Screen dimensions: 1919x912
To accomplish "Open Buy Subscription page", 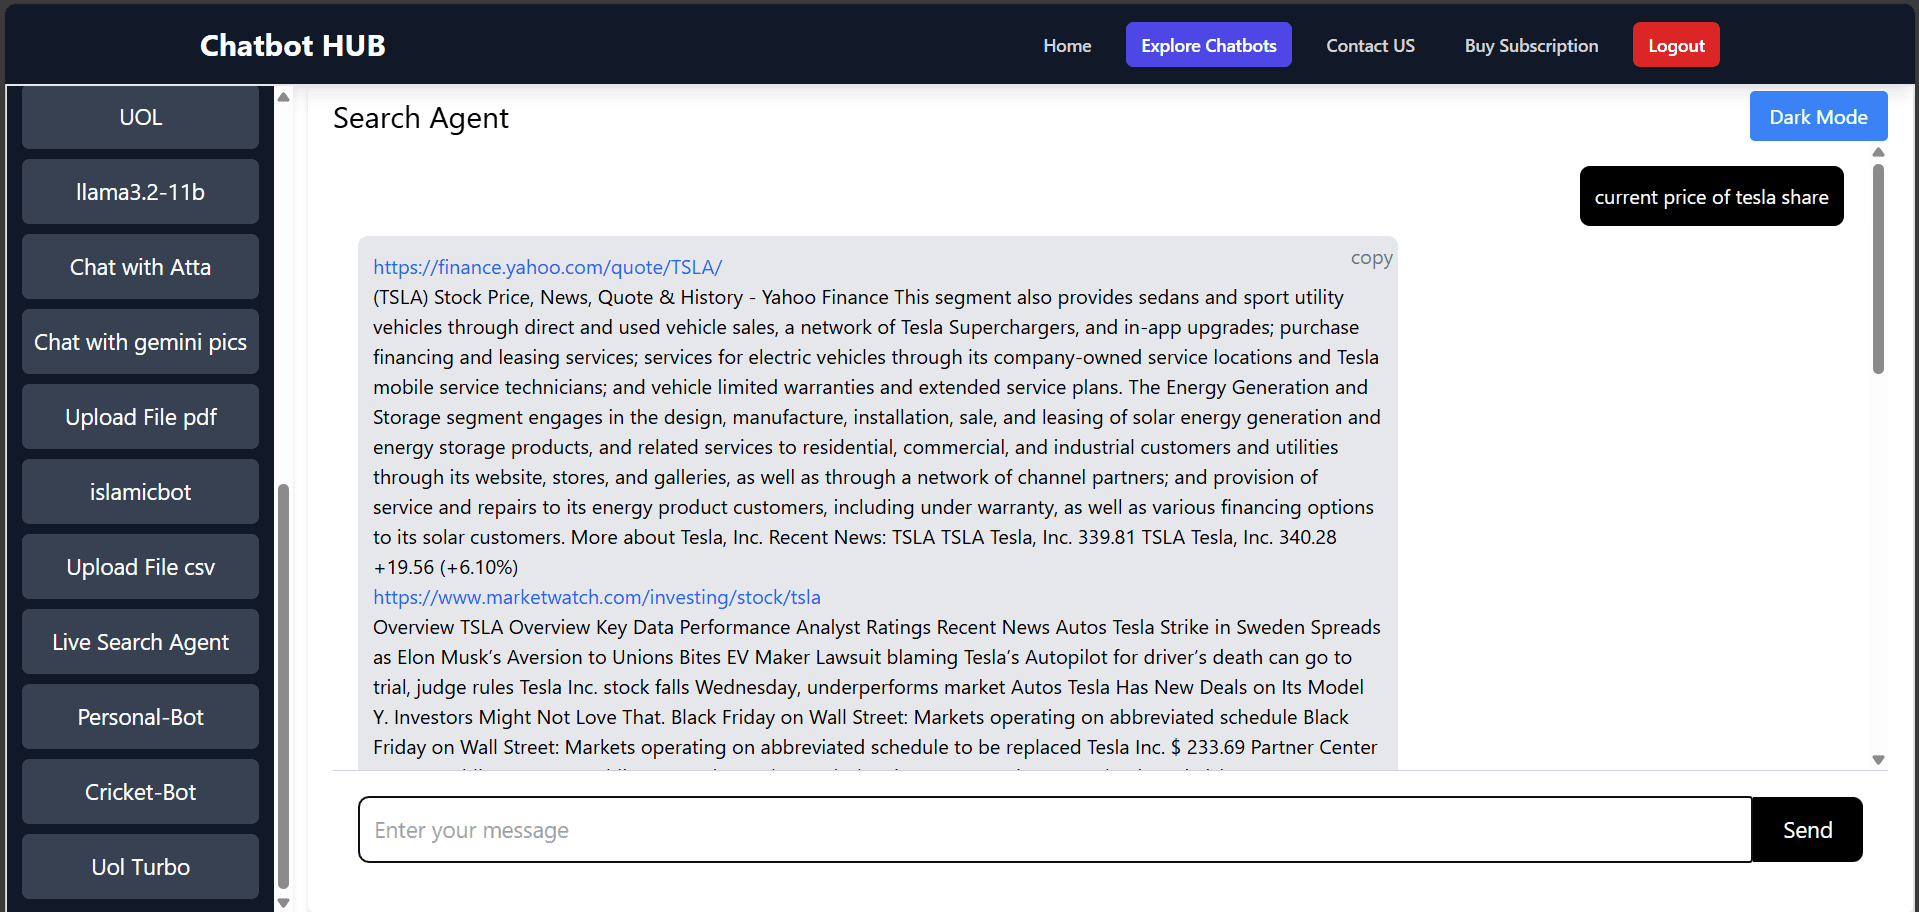I will coord(1531,45).
